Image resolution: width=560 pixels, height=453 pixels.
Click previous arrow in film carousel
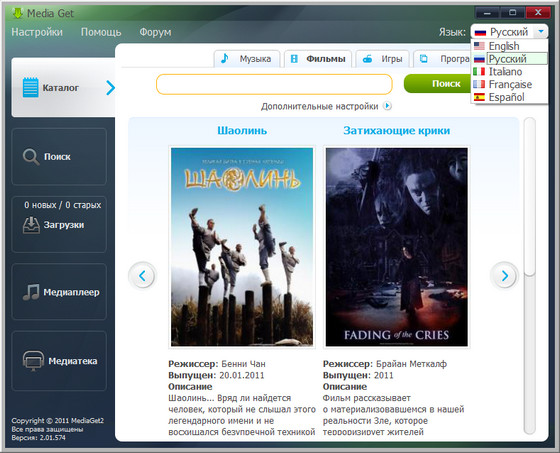pos(142,276)
